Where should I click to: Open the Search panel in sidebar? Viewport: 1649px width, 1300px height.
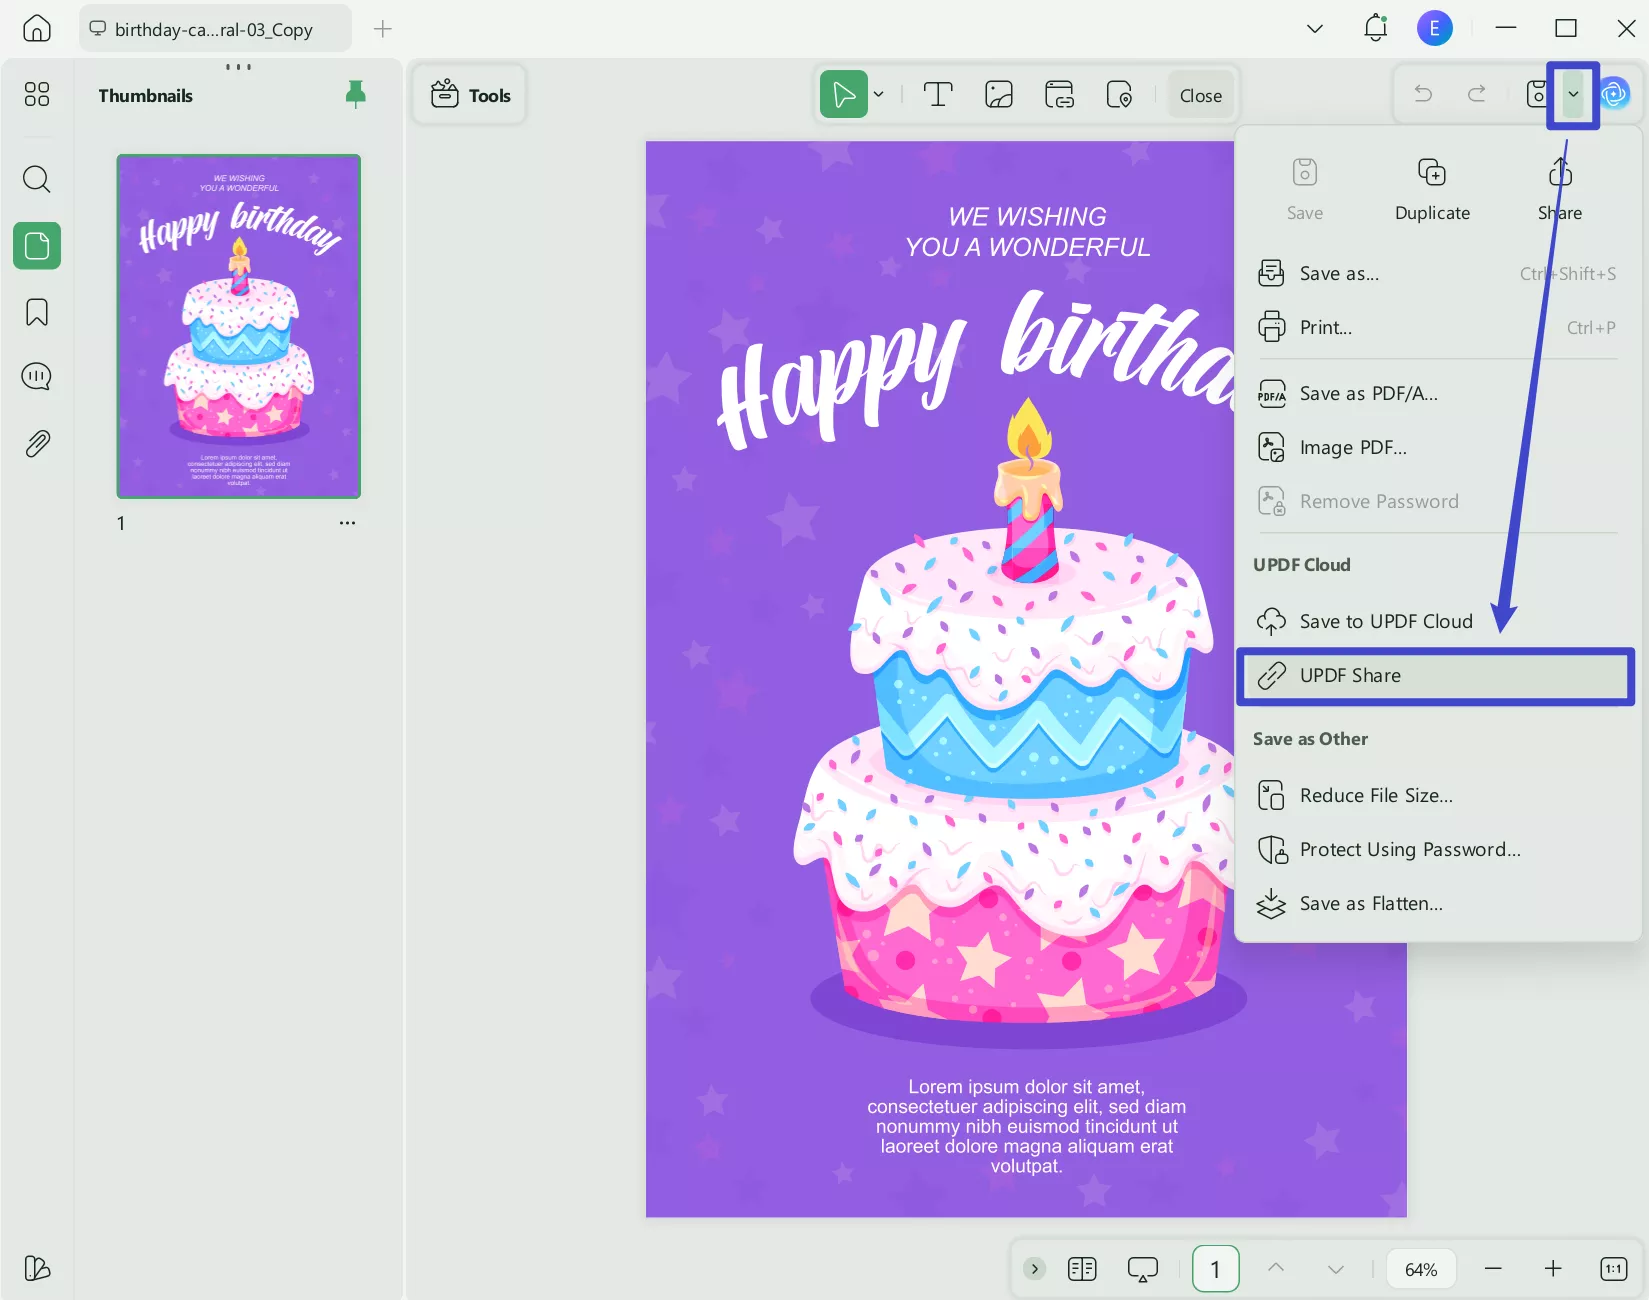coord(36,179)
